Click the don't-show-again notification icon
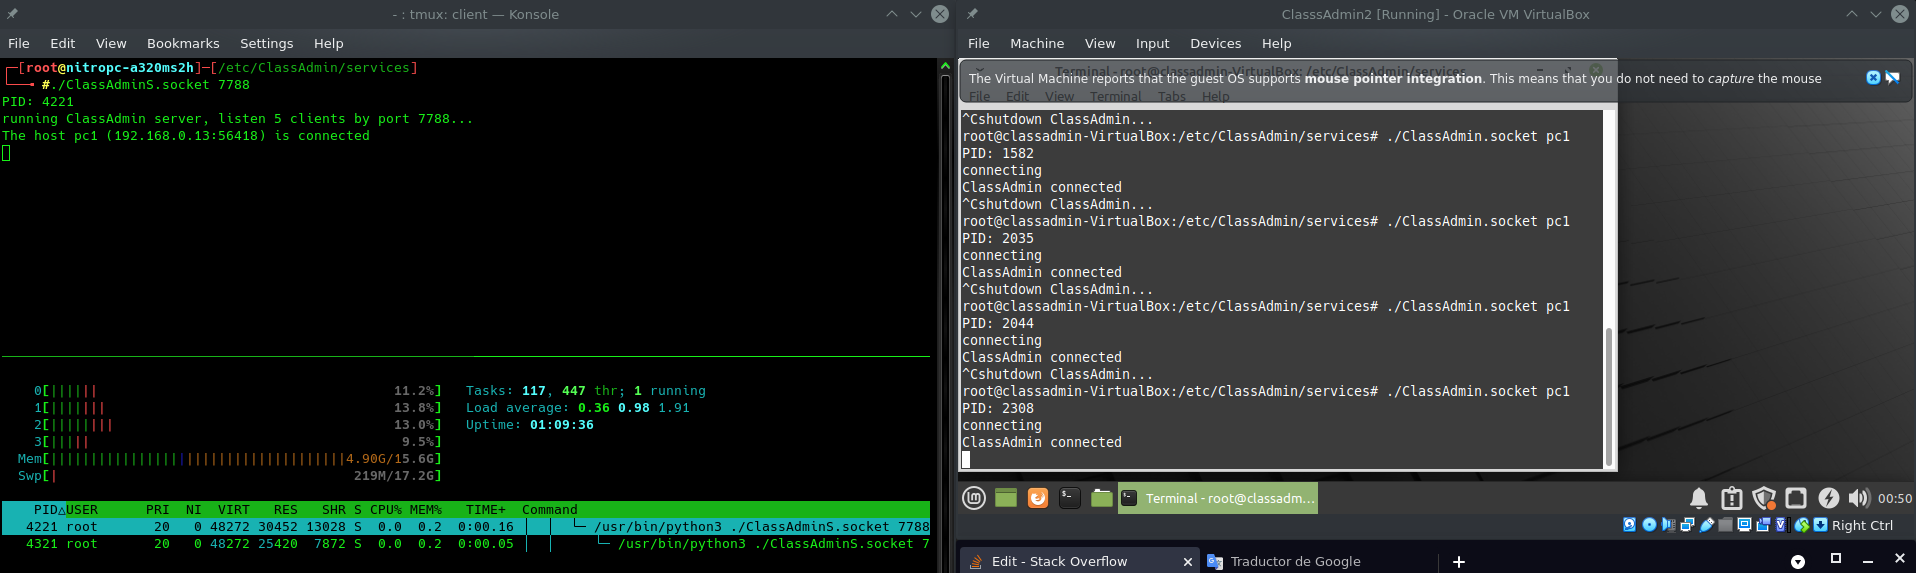Screen dimensions: 1916x573 pyautogui.click(x=1892, y=78)
